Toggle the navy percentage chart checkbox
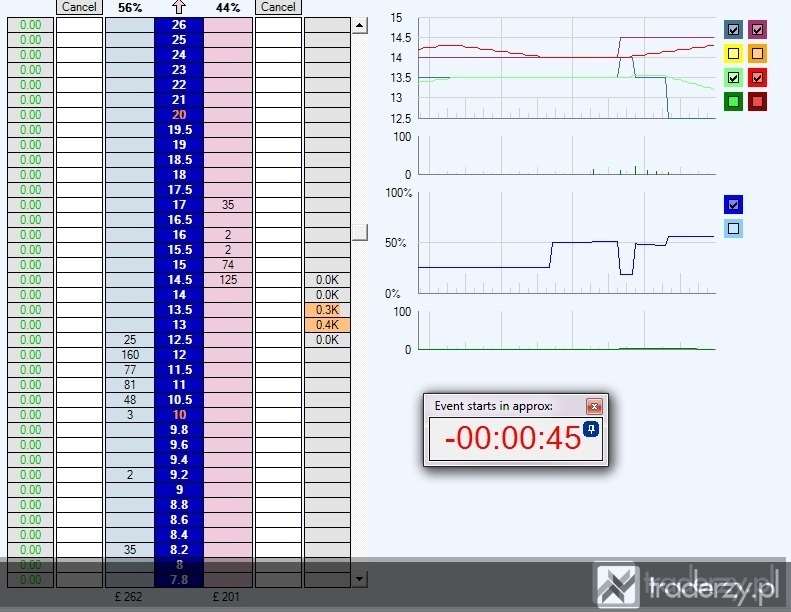Viewport: 791px width, 612px height. tap(733, 205)
